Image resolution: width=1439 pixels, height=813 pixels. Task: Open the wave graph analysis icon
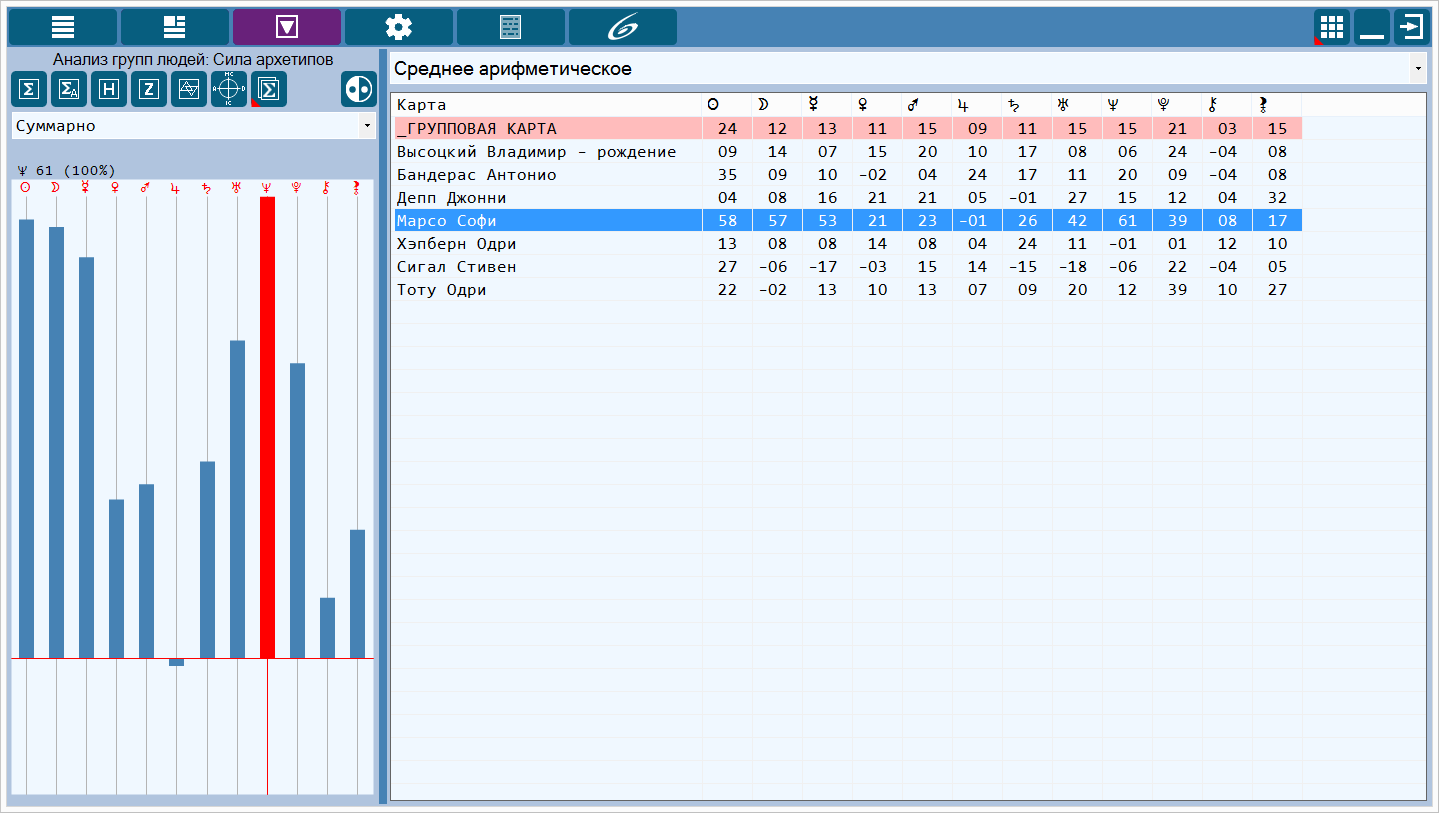[189, 89]
